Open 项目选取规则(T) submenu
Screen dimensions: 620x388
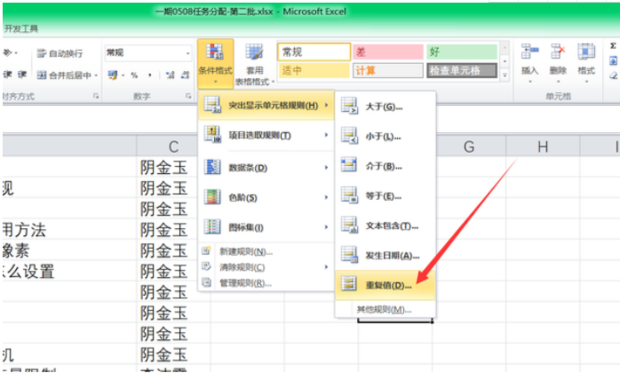pos(266,135)
